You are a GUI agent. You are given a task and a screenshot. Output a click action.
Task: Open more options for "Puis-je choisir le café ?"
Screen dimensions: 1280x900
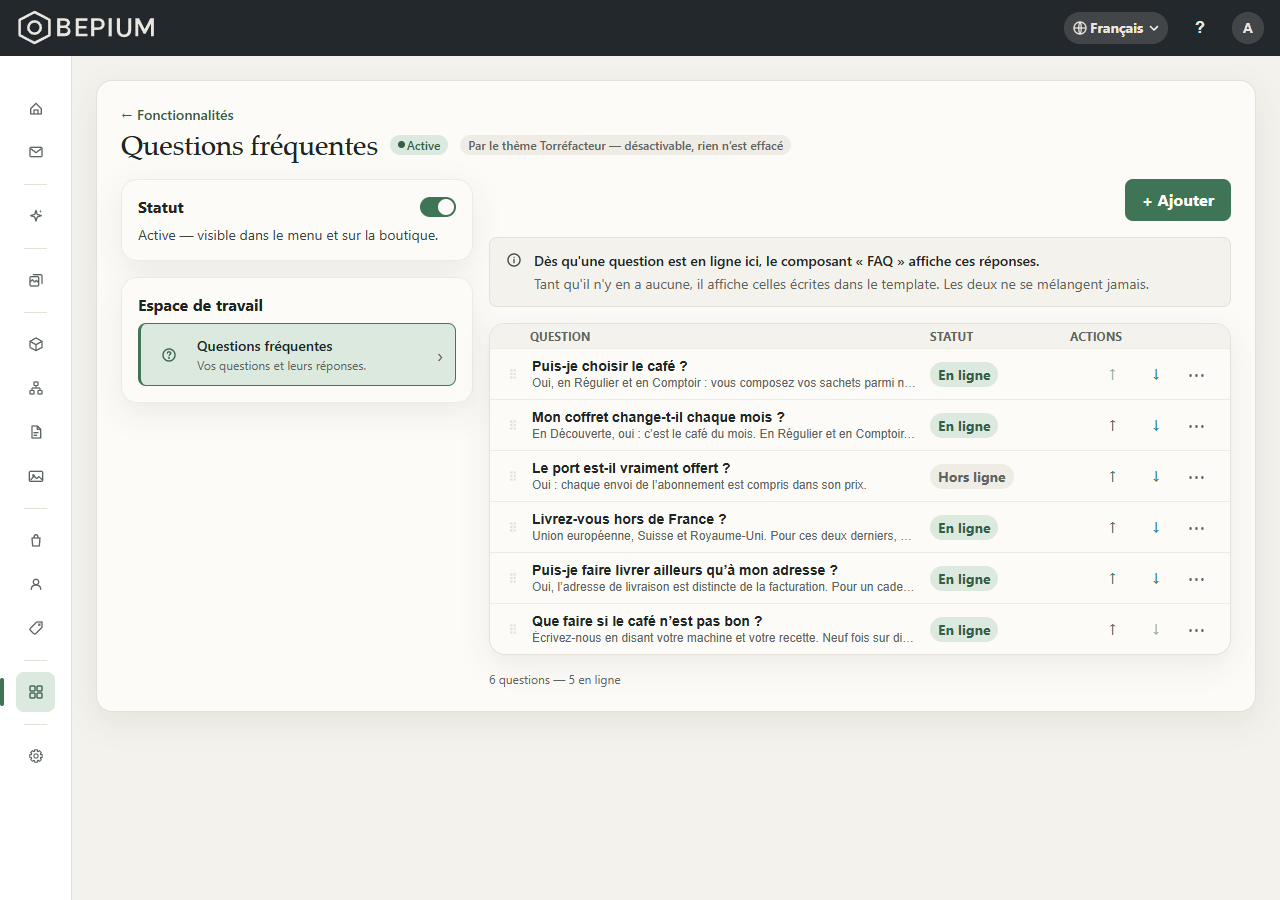(x=1196, y=375)
